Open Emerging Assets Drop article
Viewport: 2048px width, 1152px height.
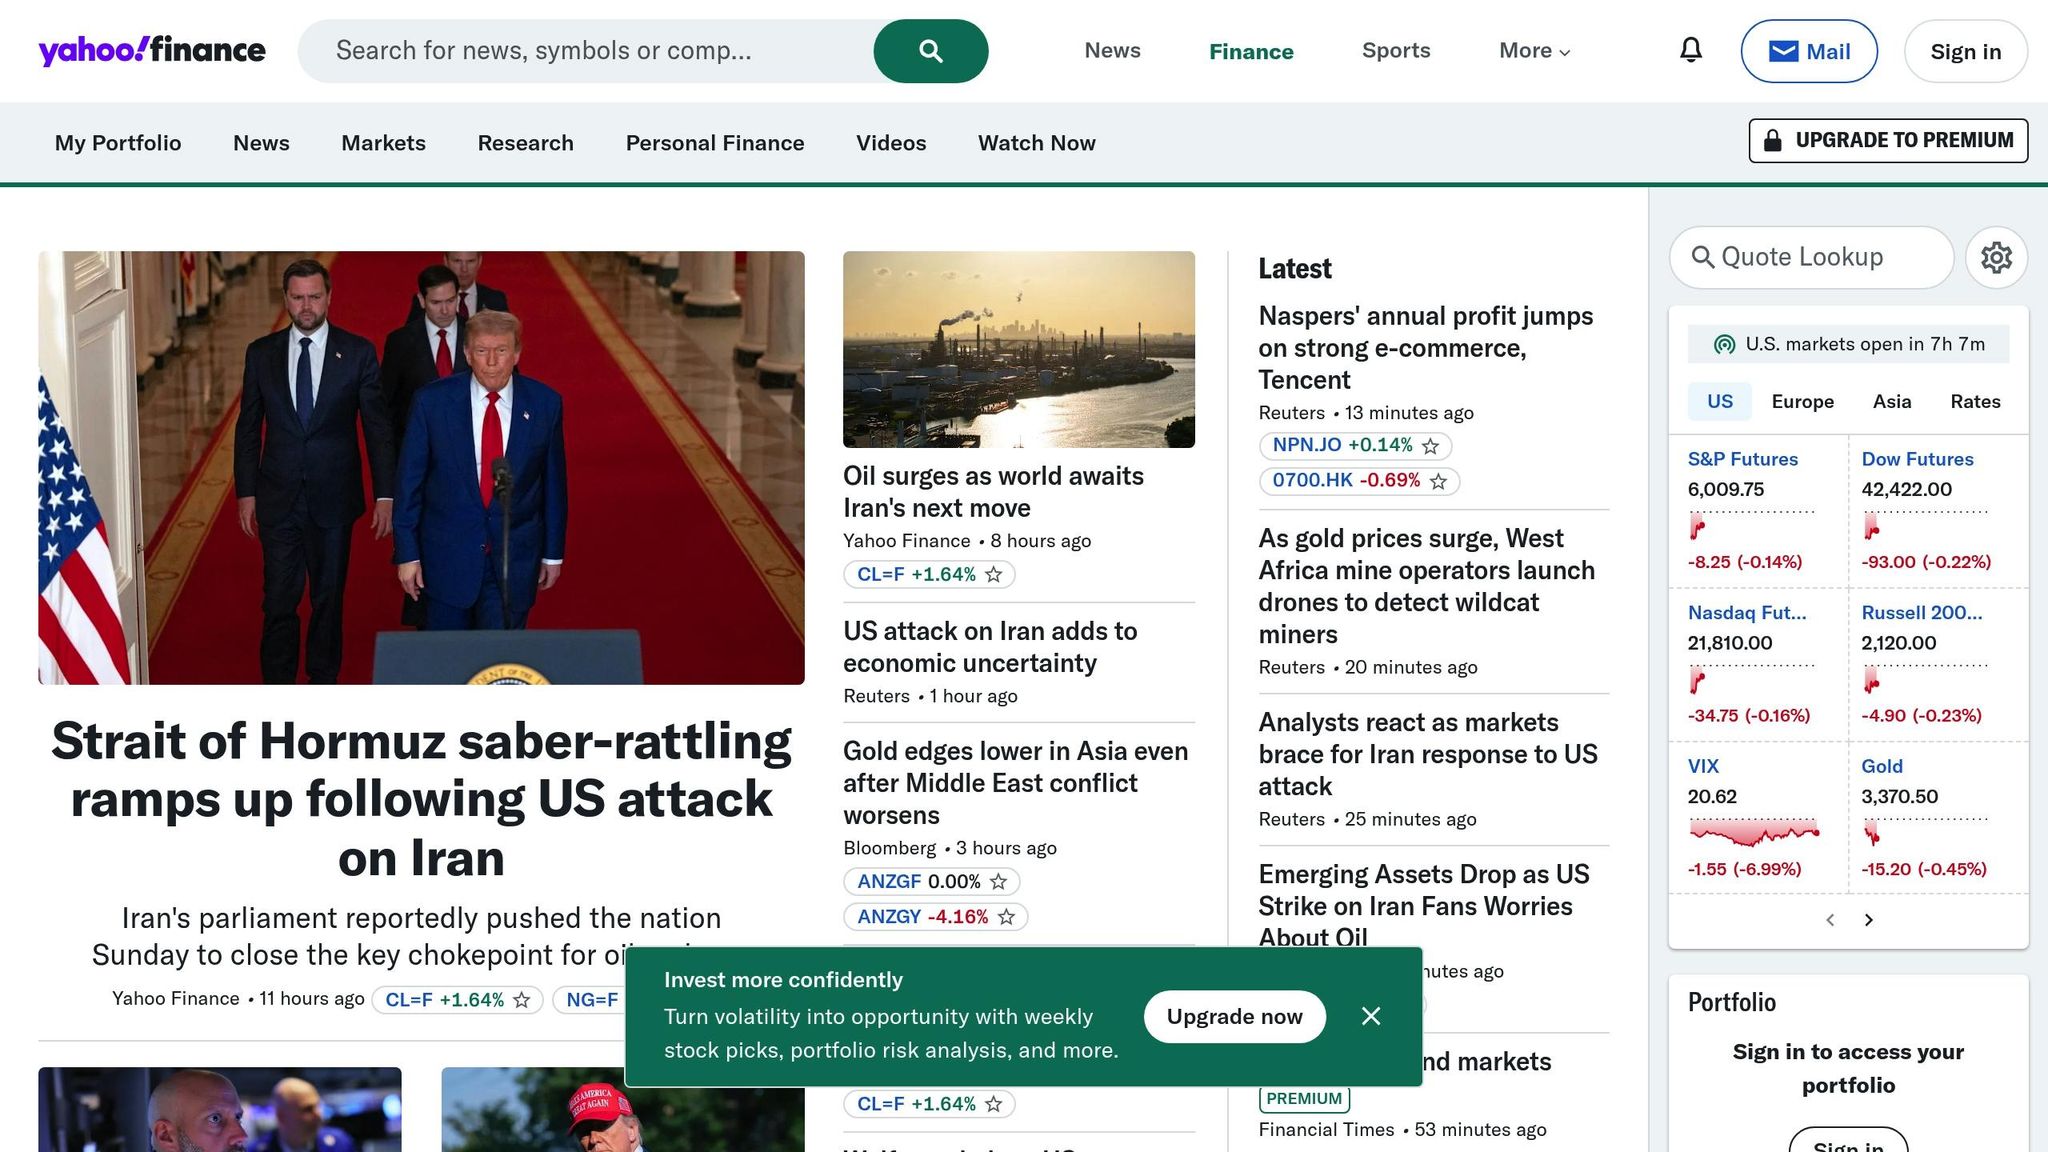(1424, 905)
